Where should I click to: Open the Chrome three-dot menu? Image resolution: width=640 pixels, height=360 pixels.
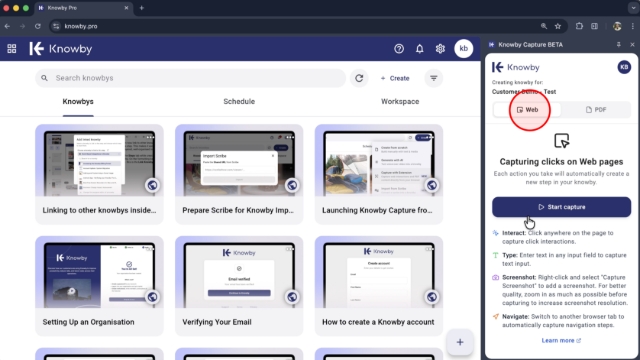(x=632, y=26)
